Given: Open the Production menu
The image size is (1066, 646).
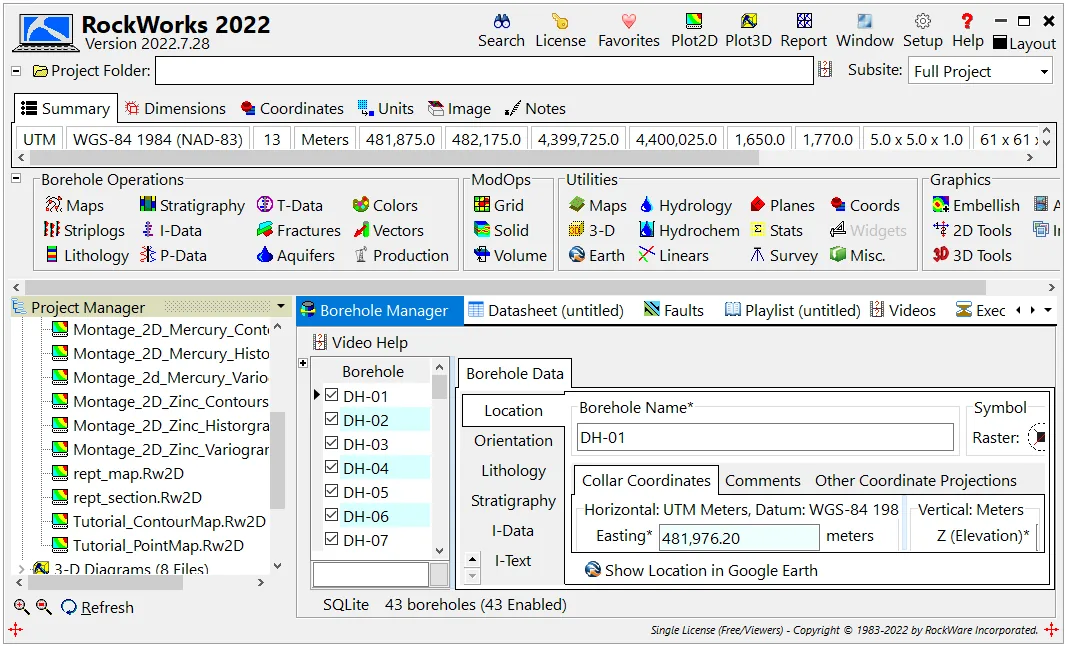Looking at the screenshot, I should click(x=401, y=256).
